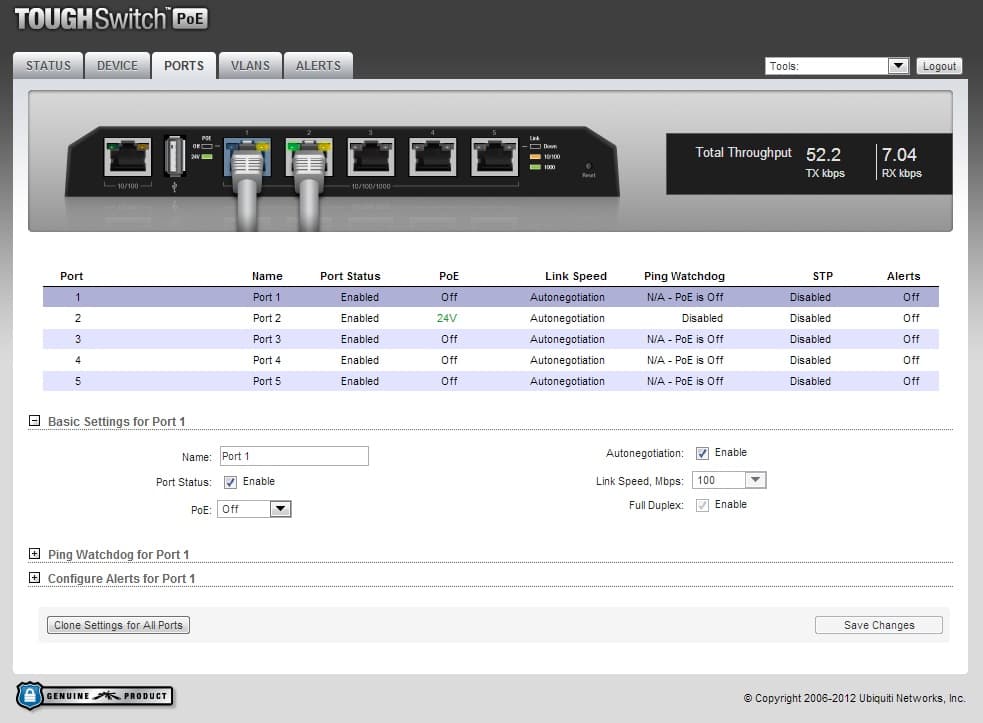Image resolution: width=983 pixels, height=723 pixels.
Task: Click the management port on the switch image
Action: click(x=127, y=157)
